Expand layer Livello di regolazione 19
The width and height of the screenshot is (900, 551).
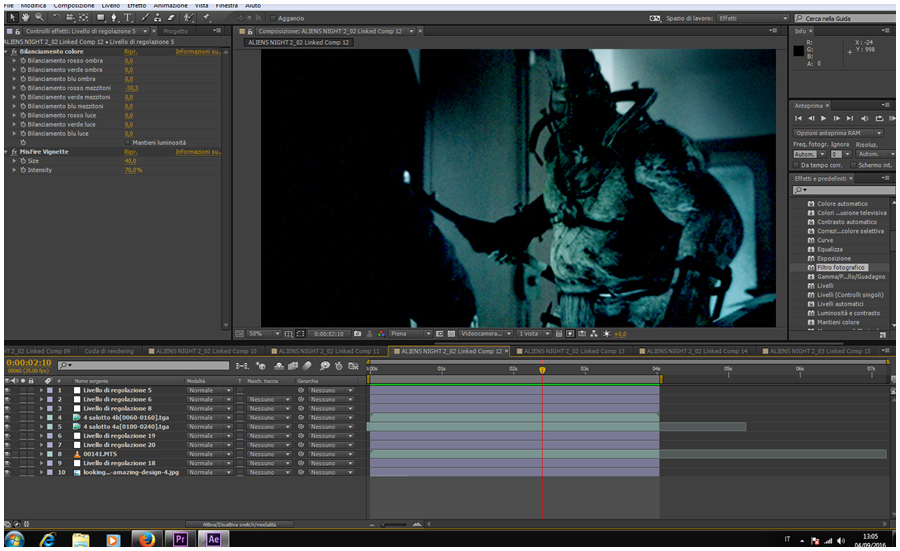[41, 436]
